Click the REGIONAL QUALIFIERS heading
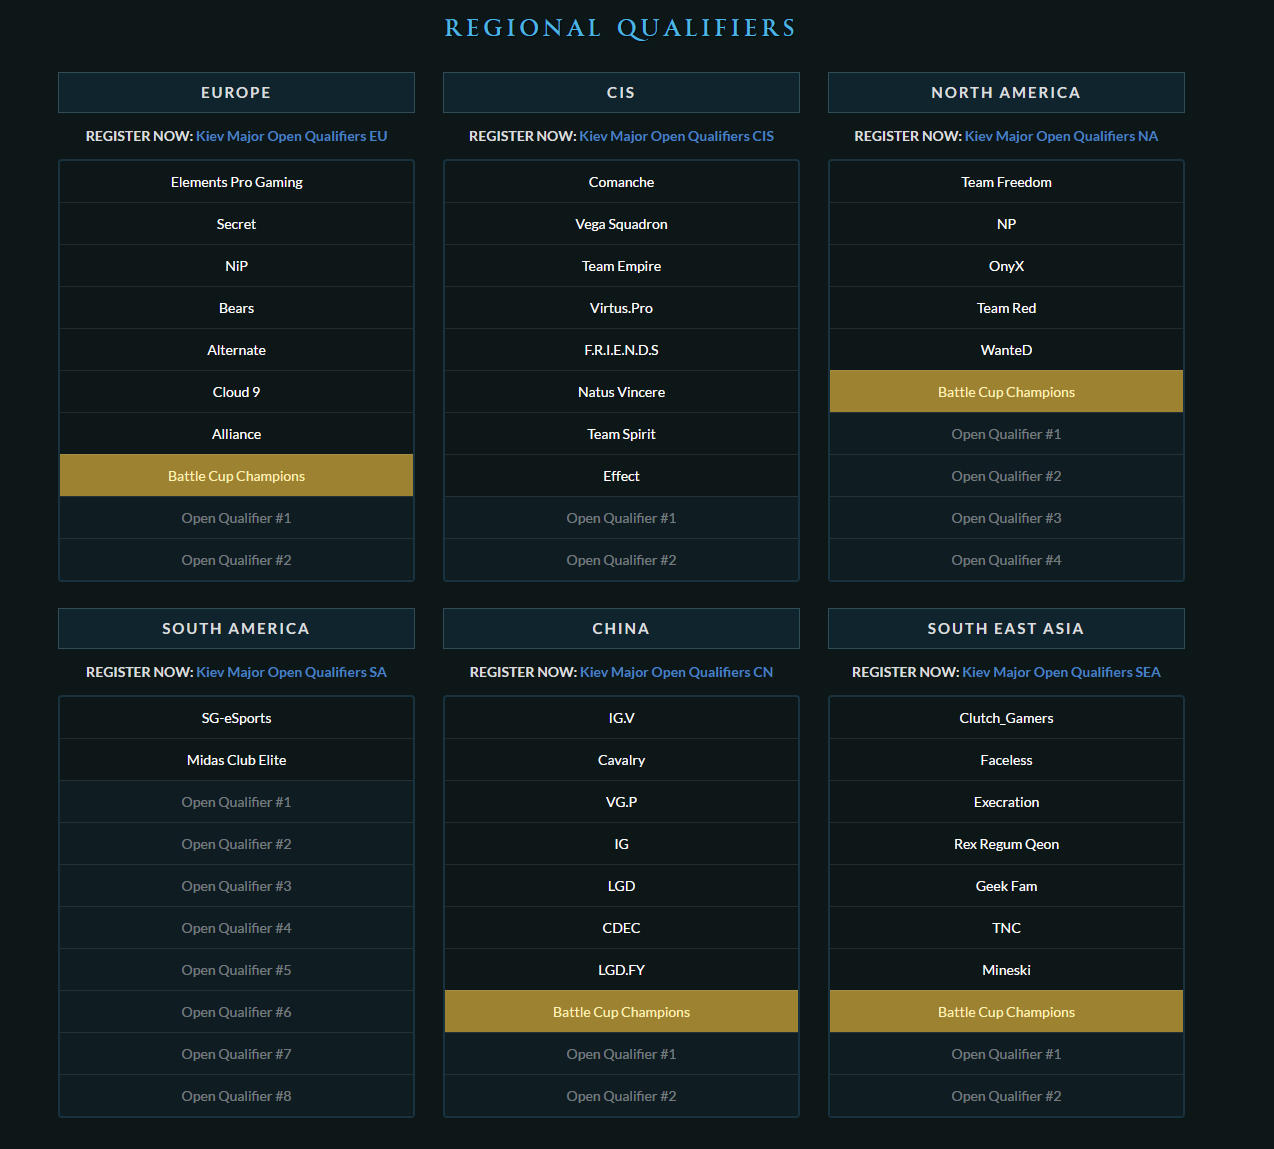This screenshot has width=1274, height=1149. coord(620,28)
